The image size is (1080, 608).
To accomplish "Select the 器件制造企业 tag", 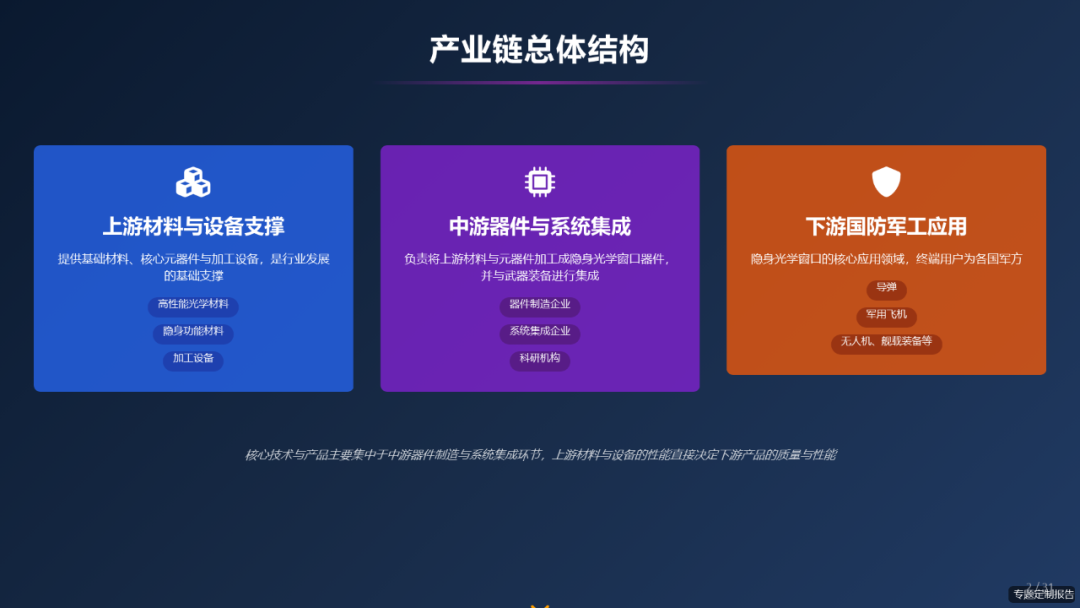I will point(540,307).
